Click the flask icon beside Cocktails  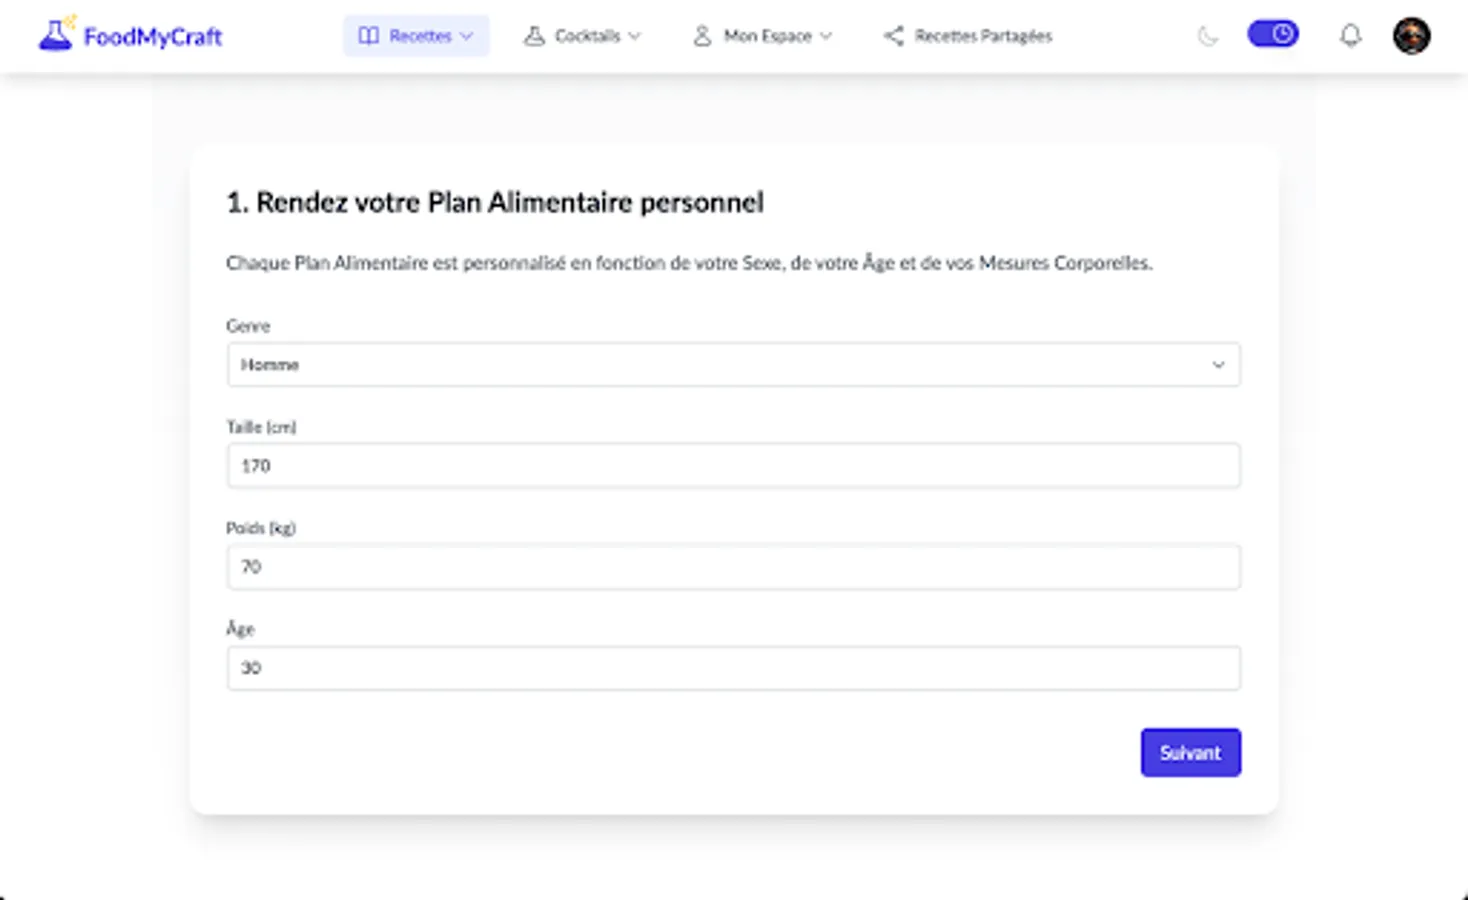coord(535,36)
